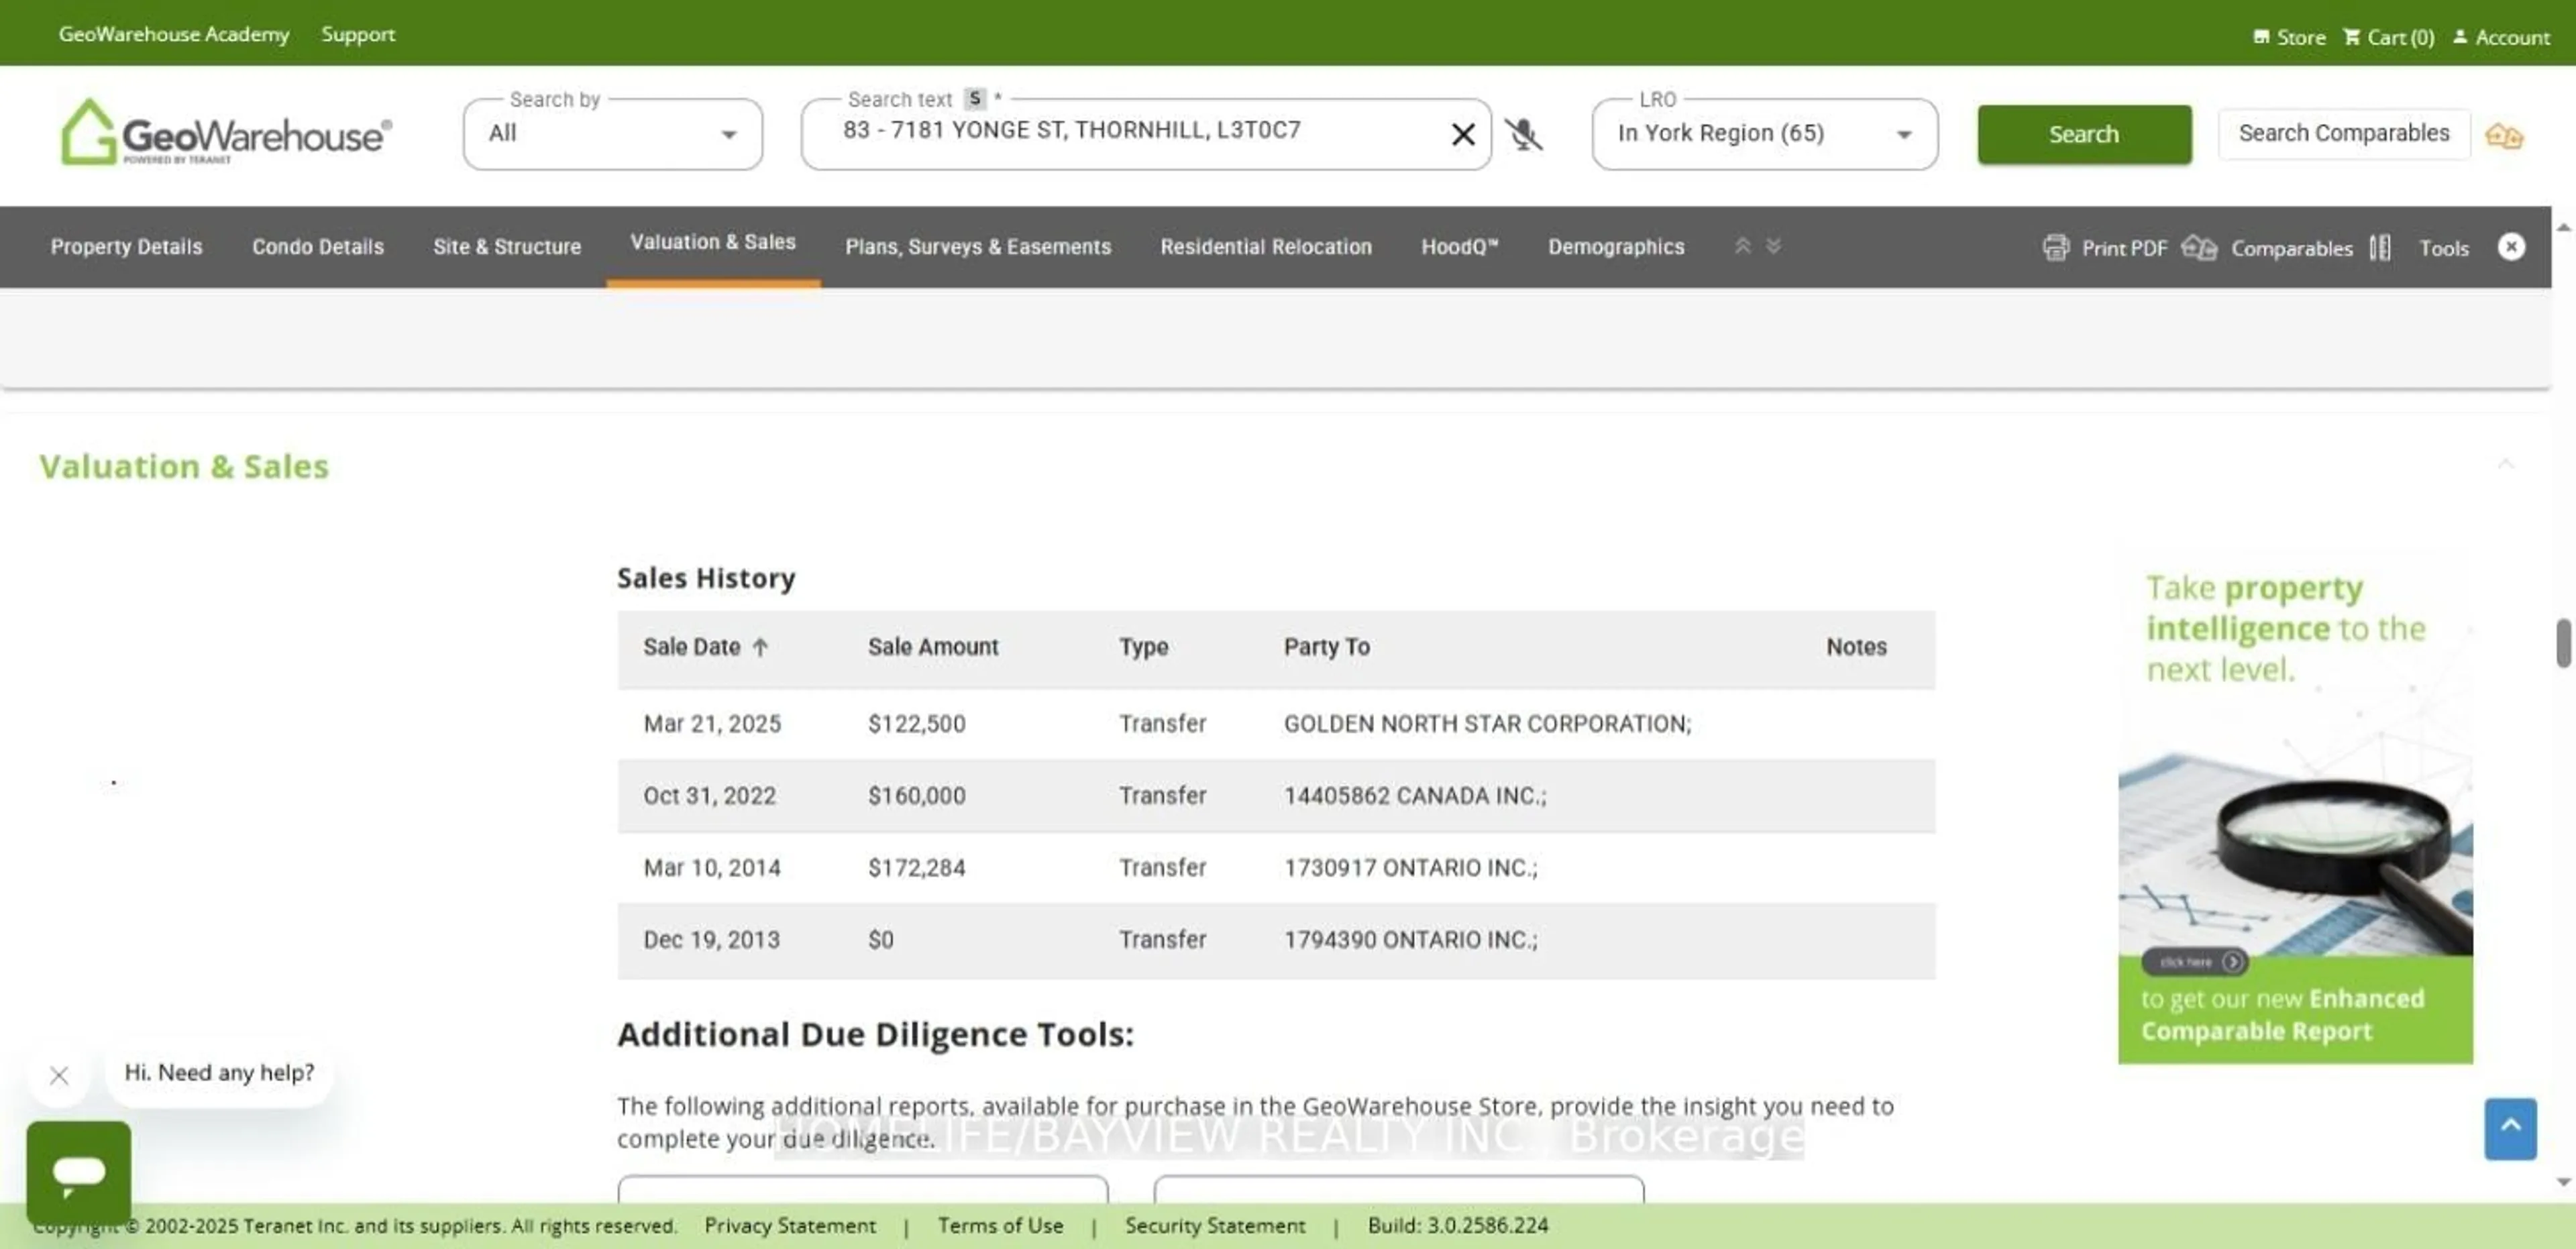Select the 'Mar 21, 2025' sale date cell

pos(712,724)
